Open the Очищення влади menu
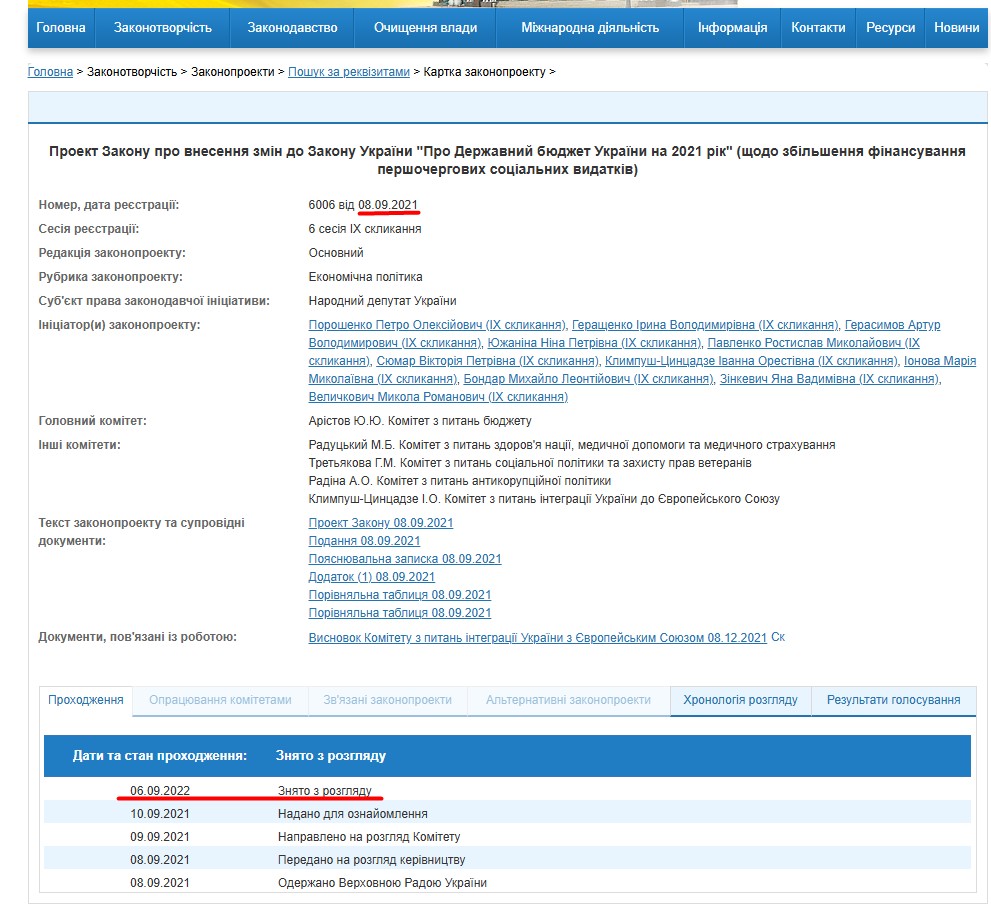 coord(425,28)
